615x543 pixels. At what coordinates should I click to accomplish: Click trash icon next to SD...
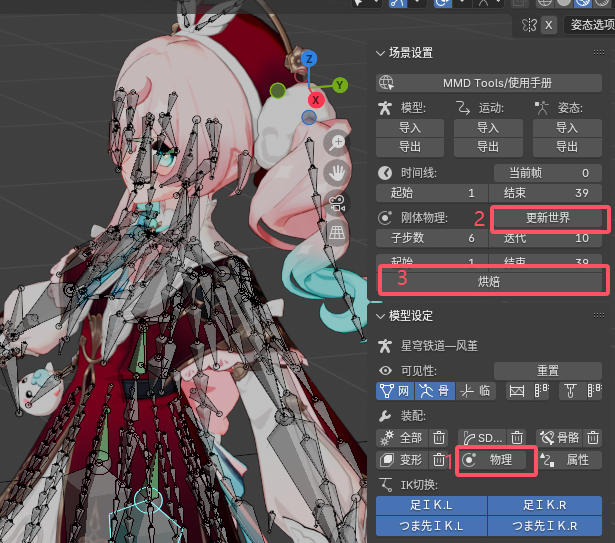coord(517,437)
